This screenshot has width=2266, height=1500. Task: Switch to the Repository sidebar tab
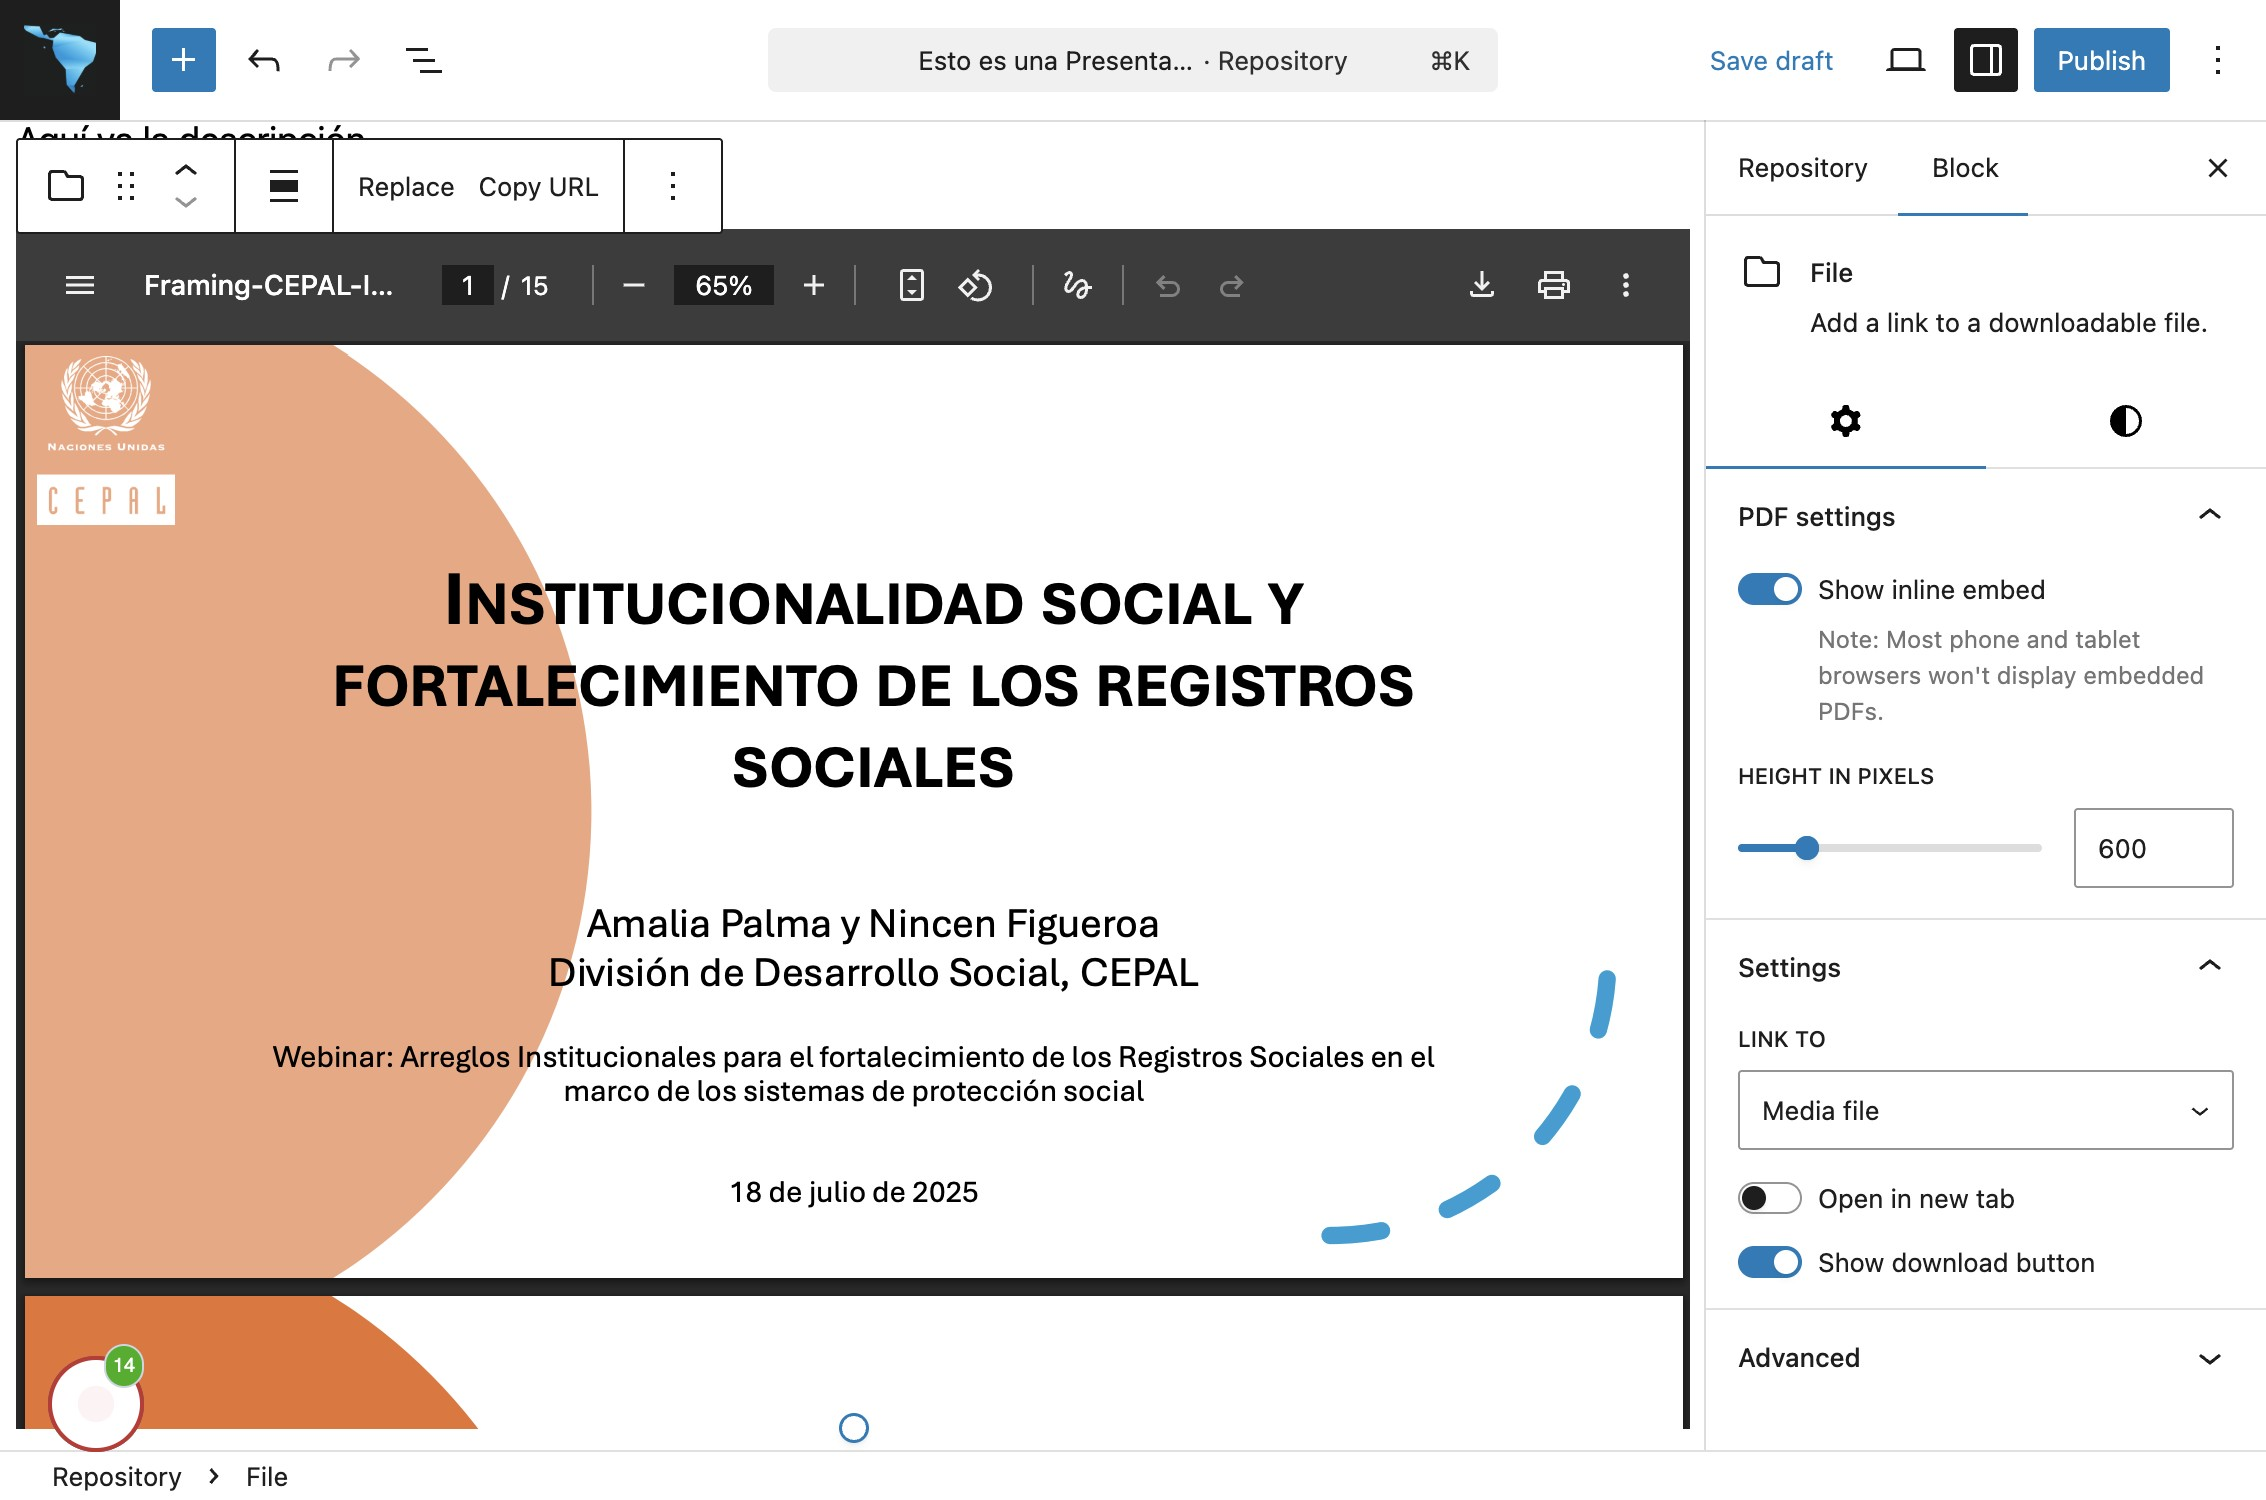pyautogui.click(x=1802, y=168)
